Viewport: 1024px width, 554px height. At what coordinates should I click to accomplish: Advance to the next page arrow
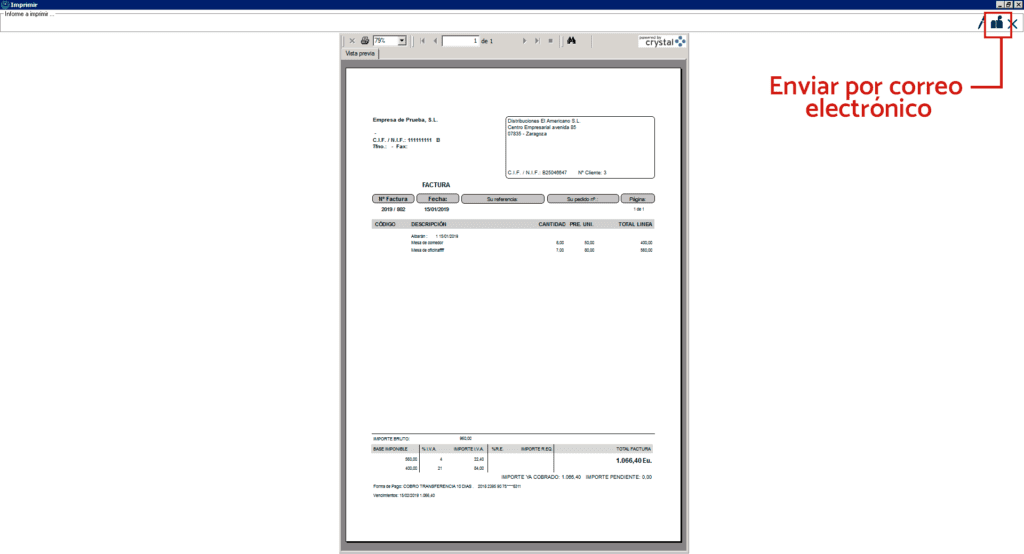coord(525,41)
